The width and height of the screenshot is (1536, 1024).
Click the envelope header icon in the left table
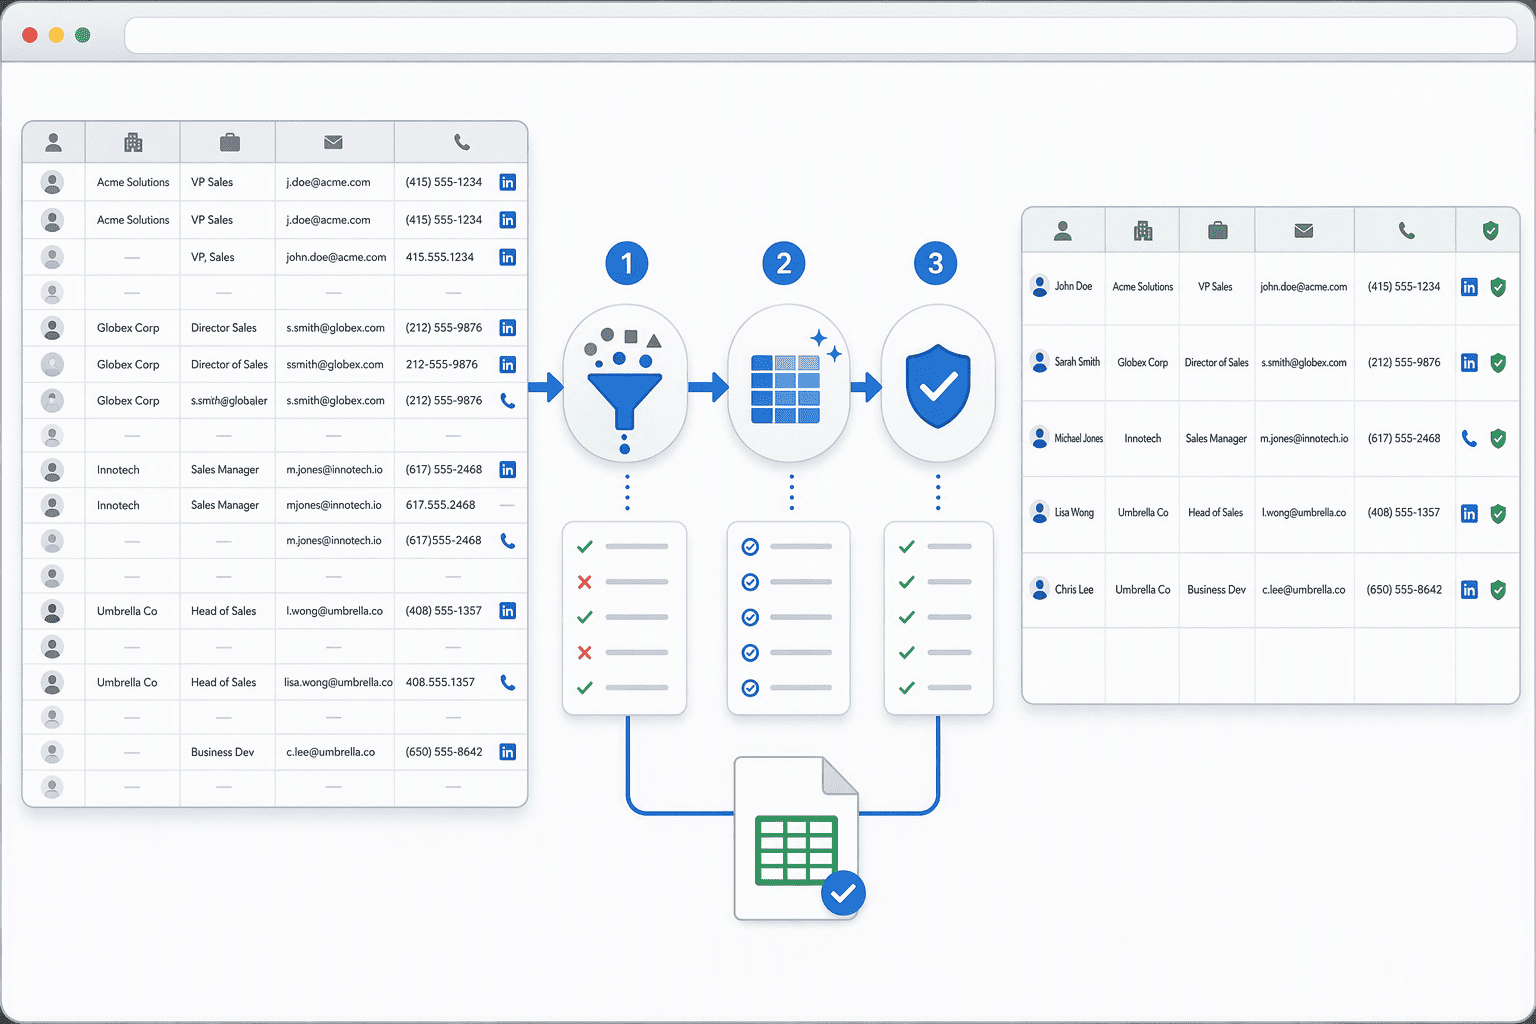click(333, 143)
